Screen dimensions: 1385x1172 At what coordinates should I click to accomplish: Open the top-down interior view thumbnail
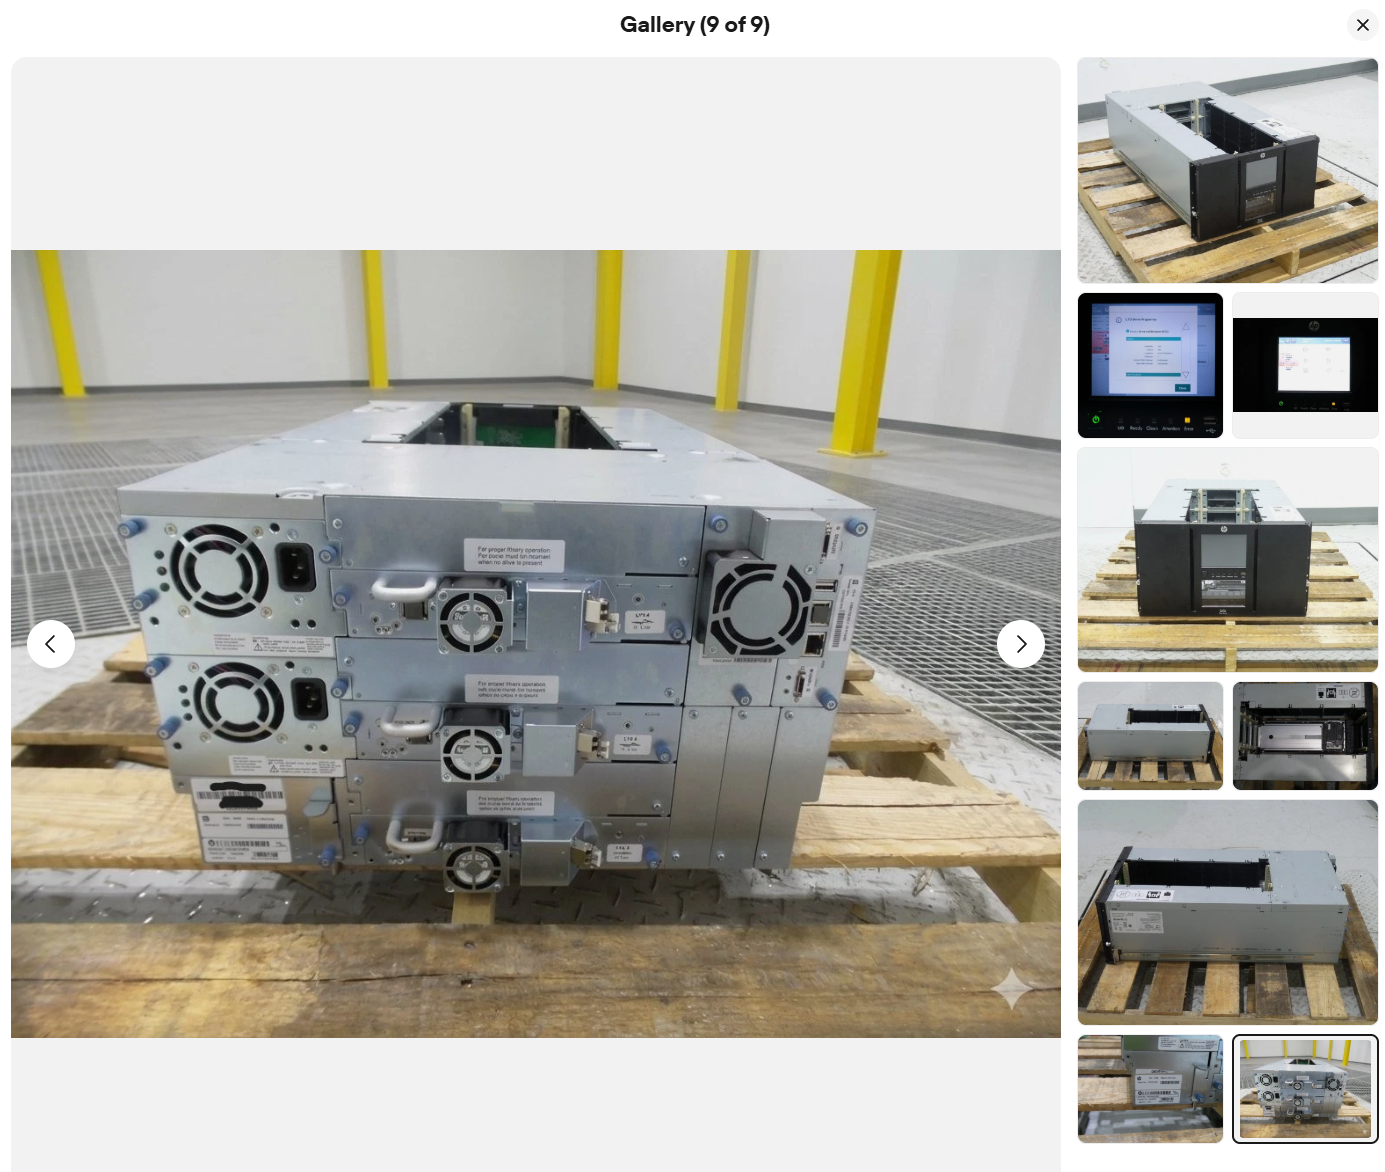tap(1305, 736)
